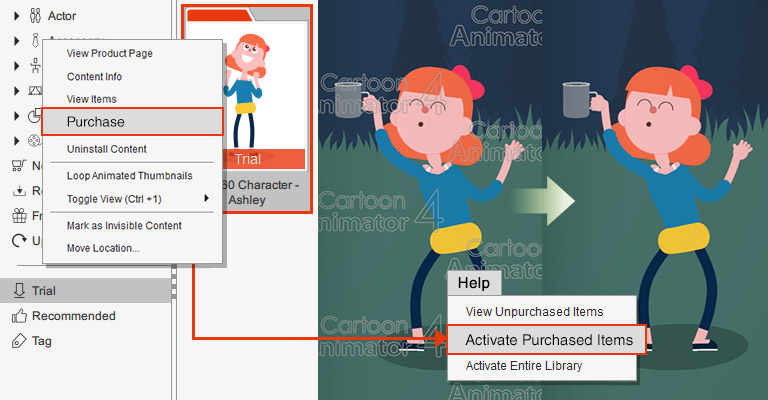Toggle Loop Animated Thumbnails option
Screen dimensions: 768x400
pos(129,176)
